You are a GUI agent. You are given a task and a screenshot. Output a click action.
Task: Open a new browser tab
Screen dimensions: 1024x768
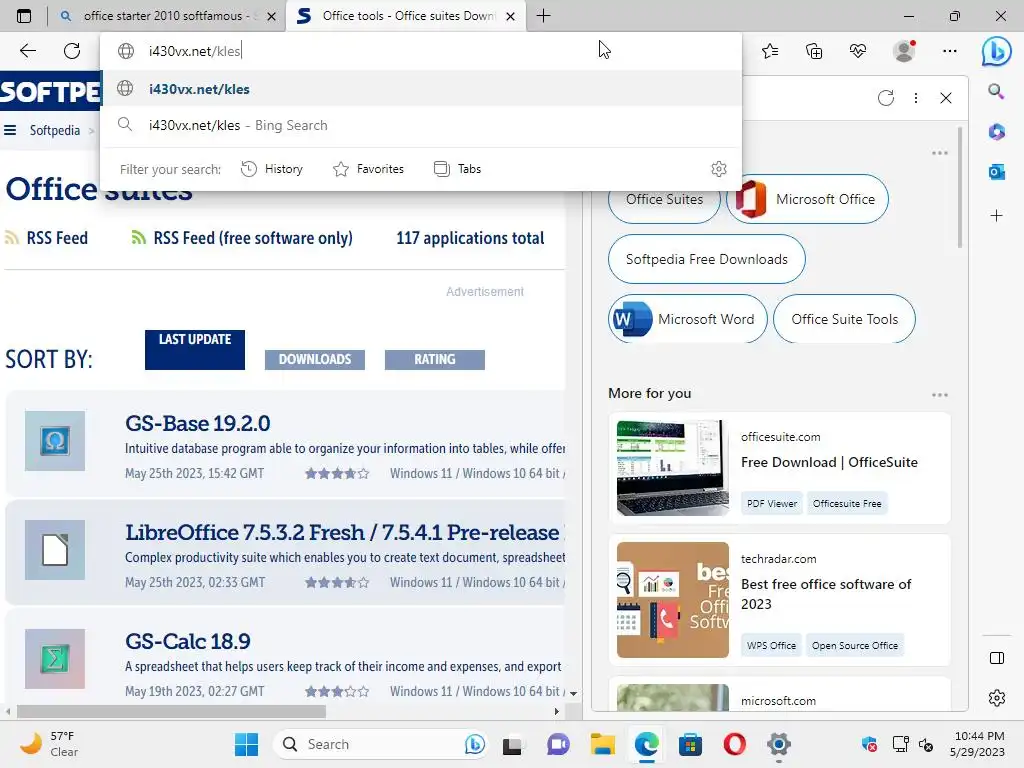[543, 16]
